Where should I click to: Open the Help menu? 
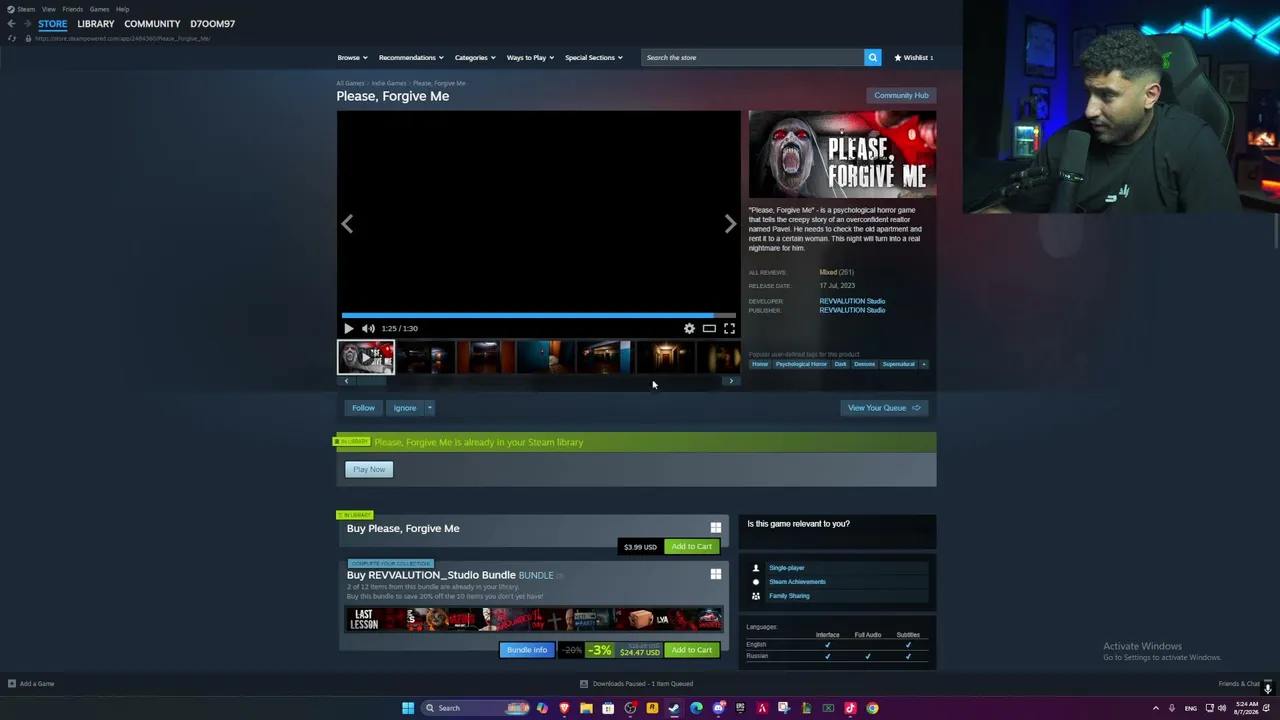click(x=122, y=9)
